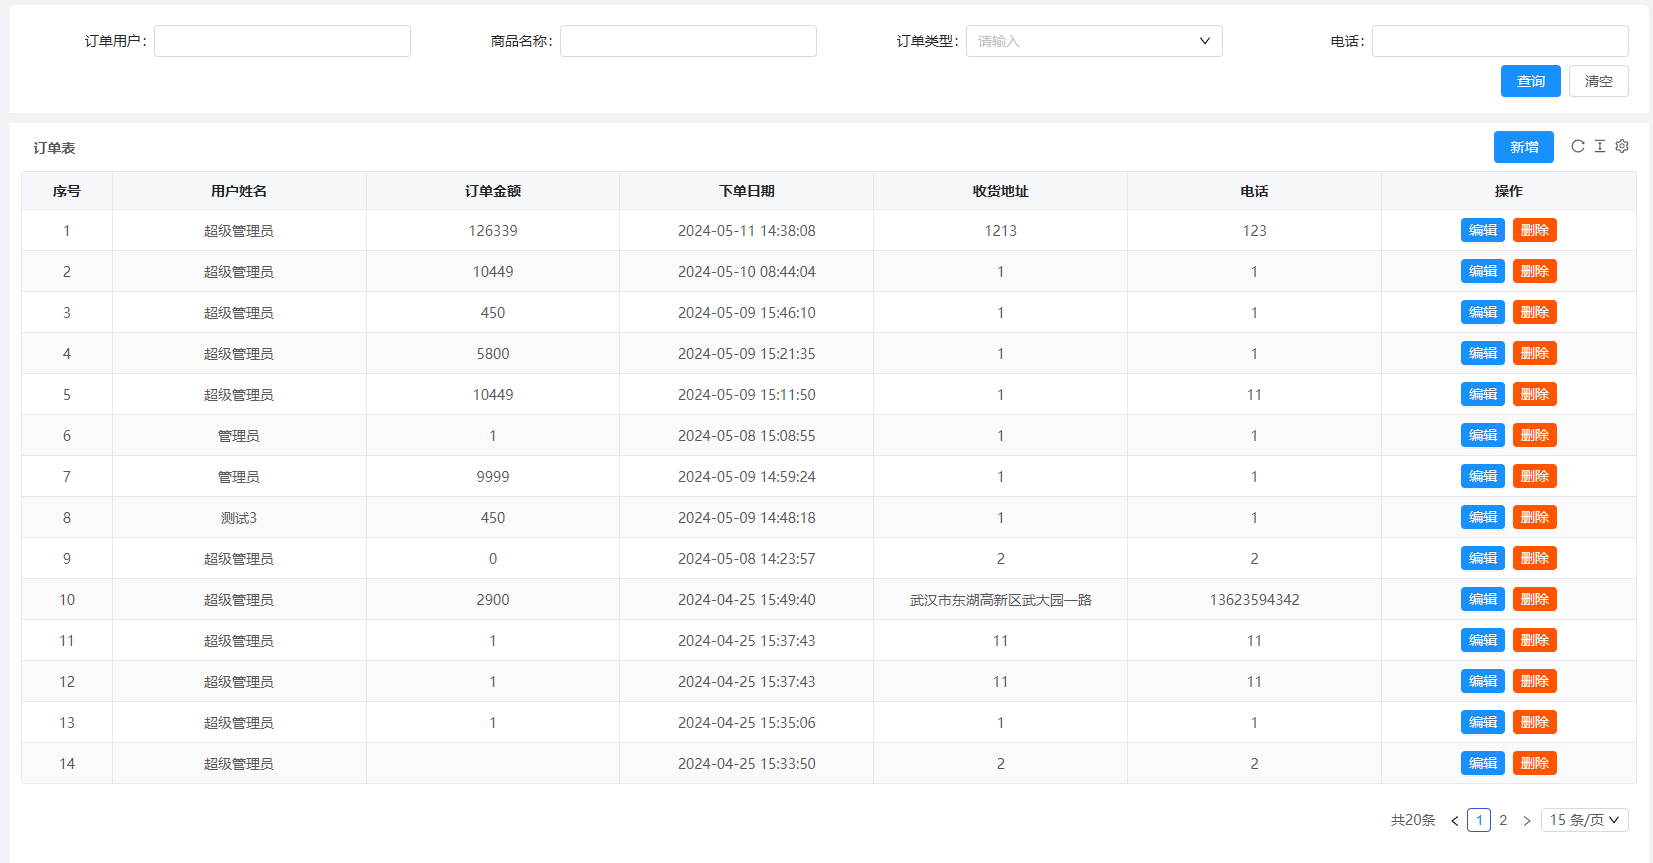Viewport: 1653px width, 863px height.
Task: Click 删除 for row 5
Action: [x=1535, y=394]
